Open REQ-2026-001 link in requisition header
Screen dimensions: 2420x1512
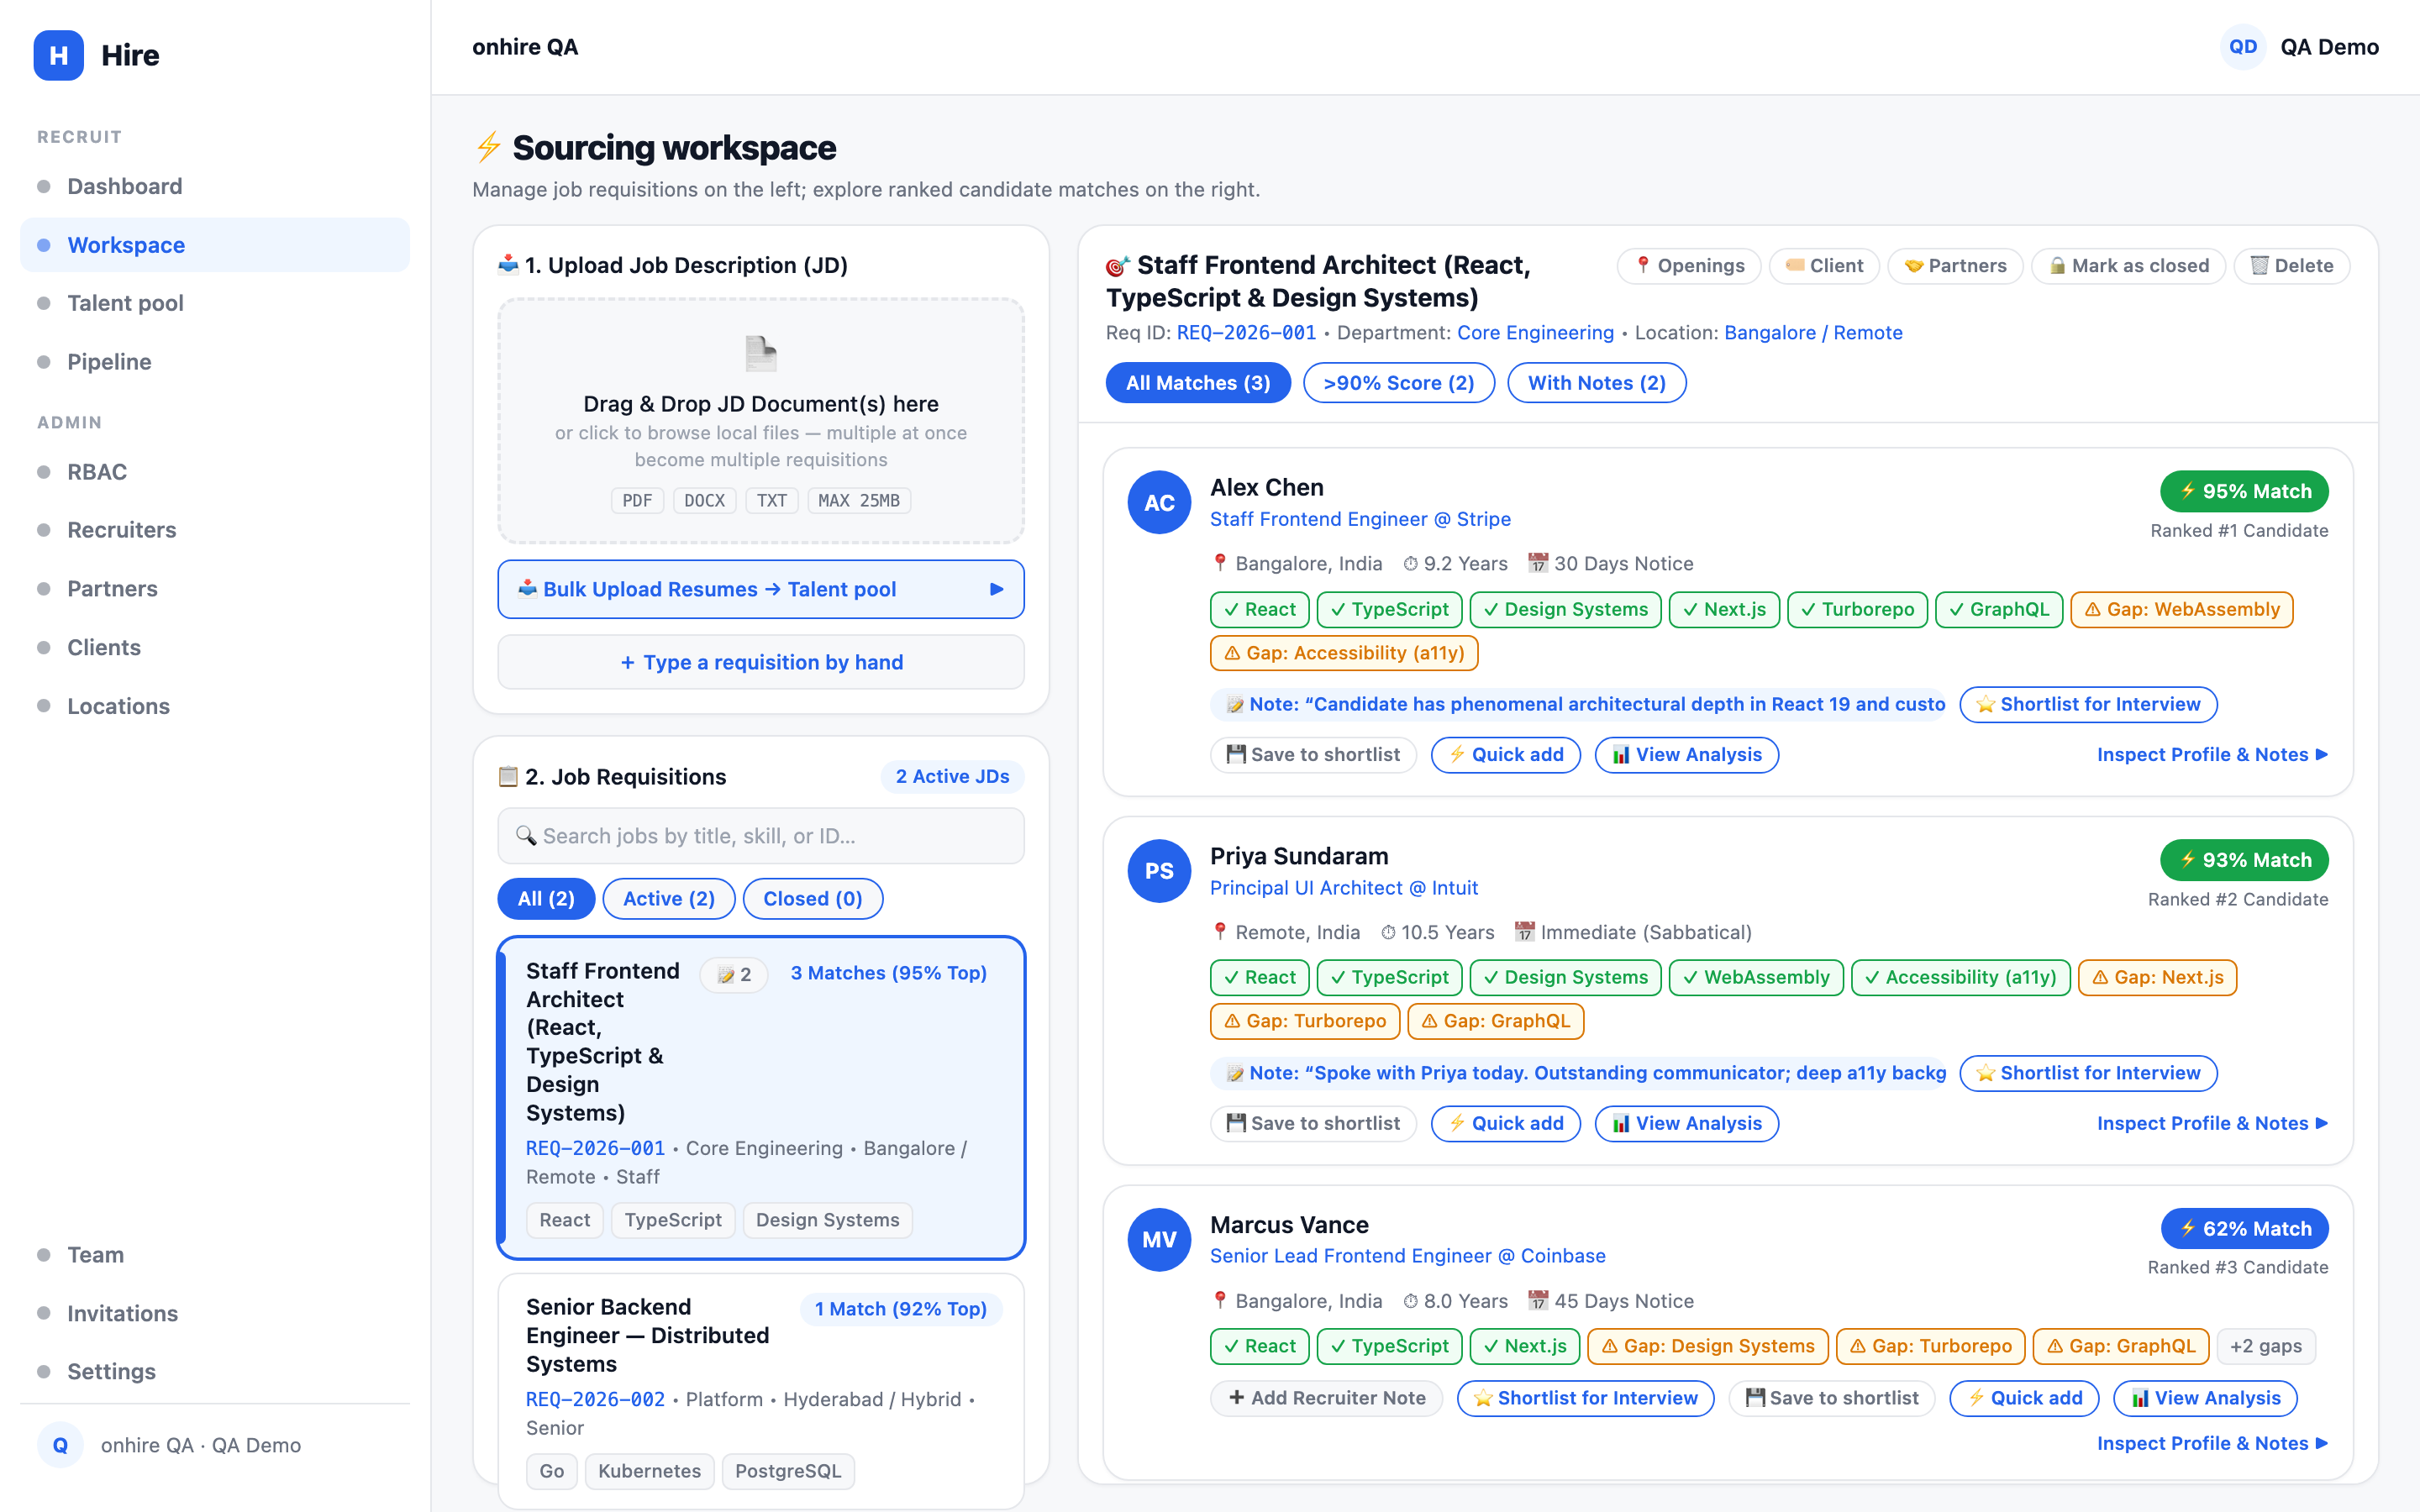tap(1246, 333)
